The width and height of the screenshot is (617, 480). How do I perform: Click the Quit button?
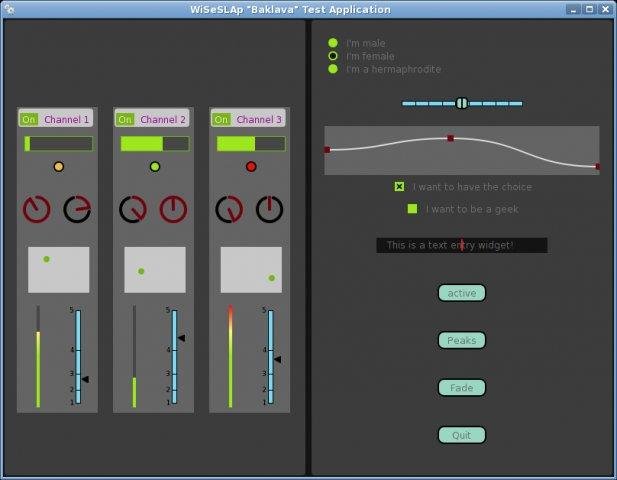click(462, 435)
